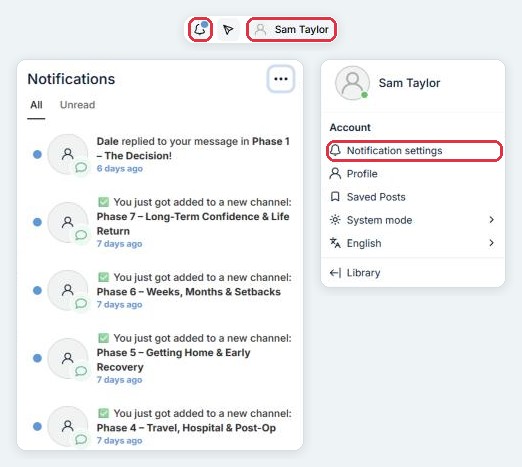
Task: Click bell icon beside Notification settings
Action: tap(335, 150)
